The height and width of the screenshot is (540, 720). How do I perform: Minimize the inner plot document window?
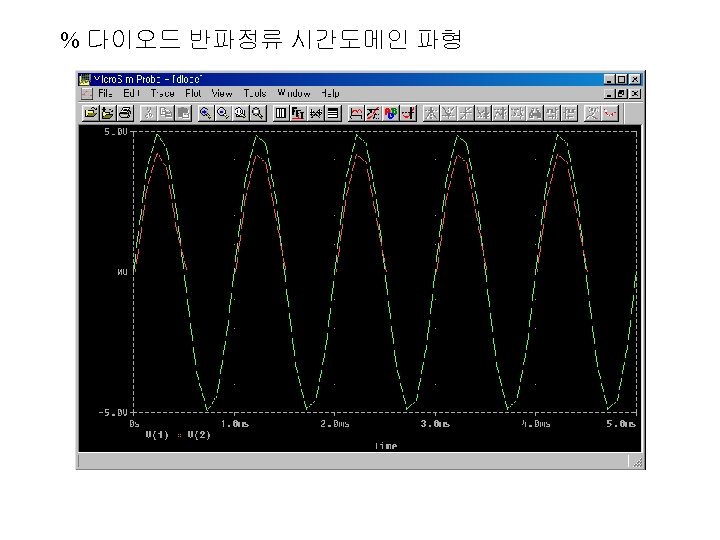(609, 94)
